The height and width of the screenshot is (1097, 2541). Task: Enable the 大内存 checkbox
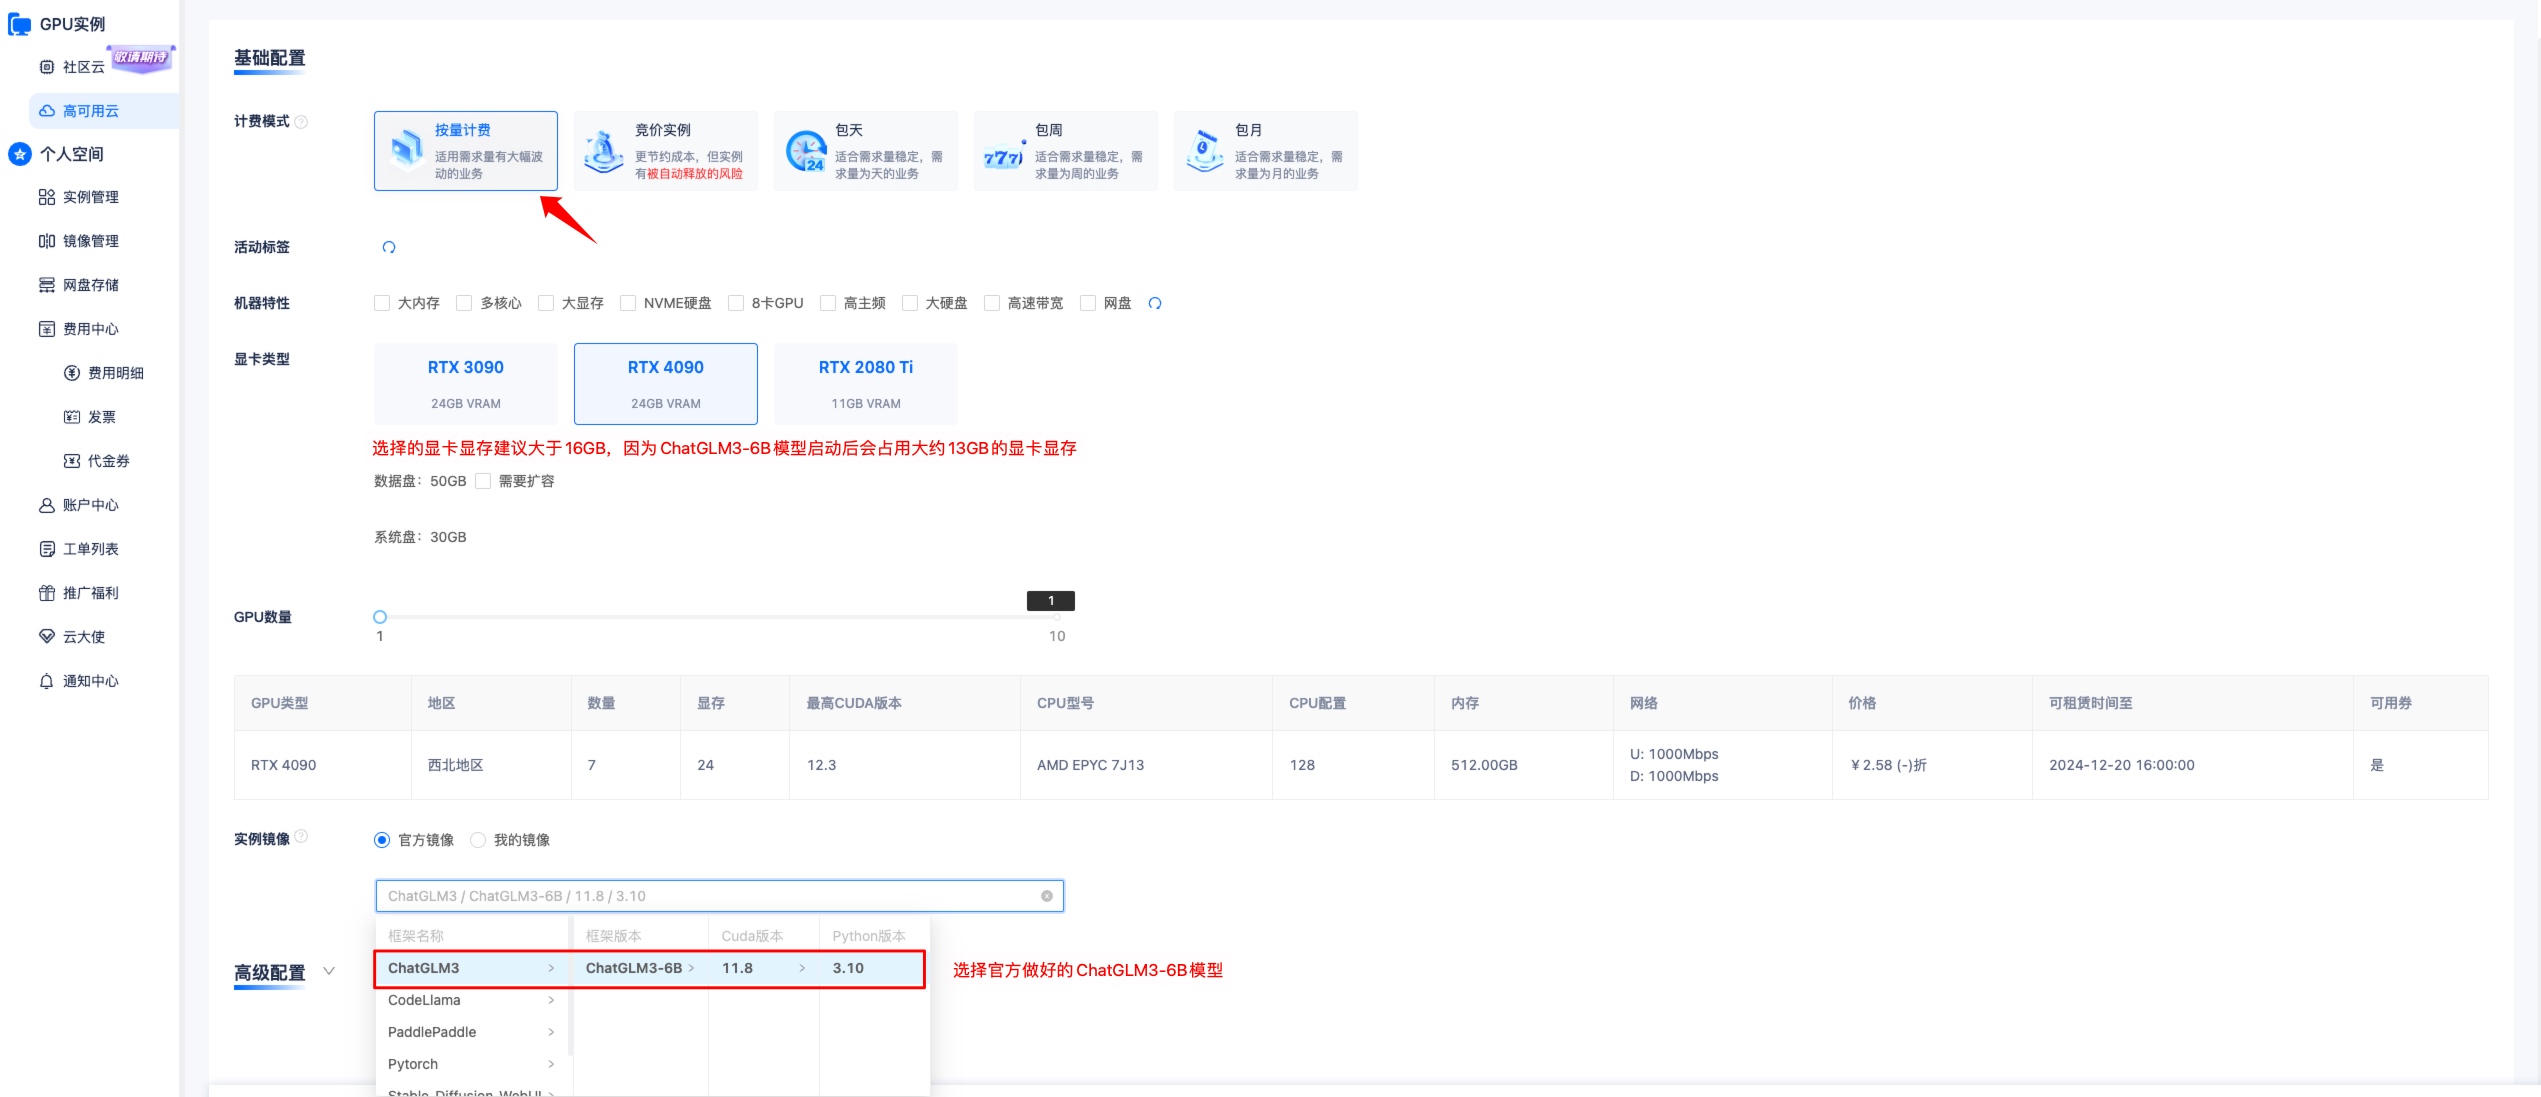coord(382,303)
